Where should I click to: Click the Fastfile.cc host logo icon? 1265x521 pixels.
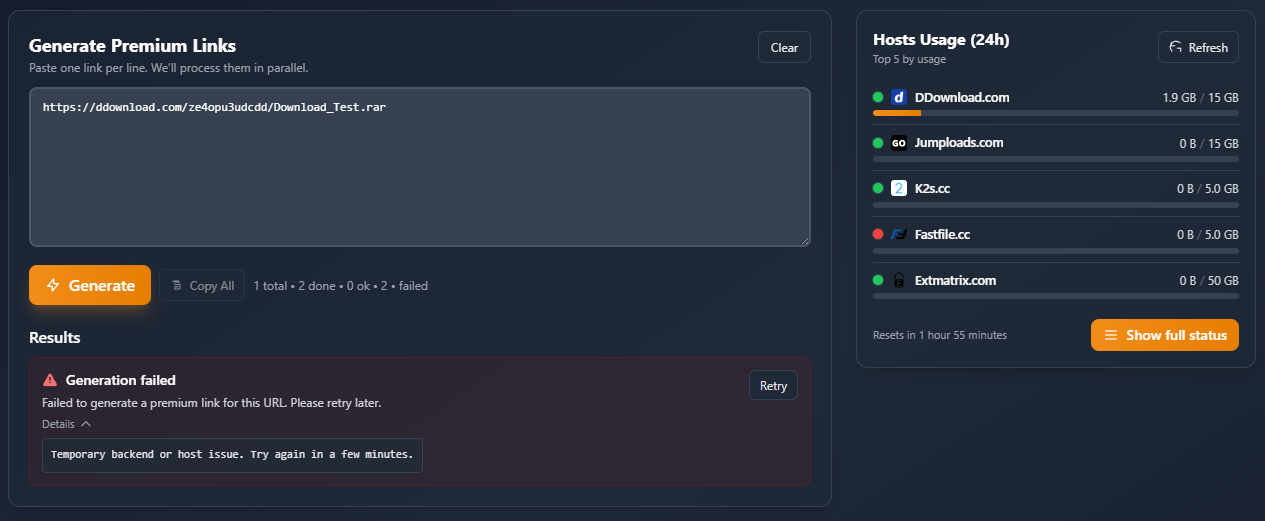[898, 234]
